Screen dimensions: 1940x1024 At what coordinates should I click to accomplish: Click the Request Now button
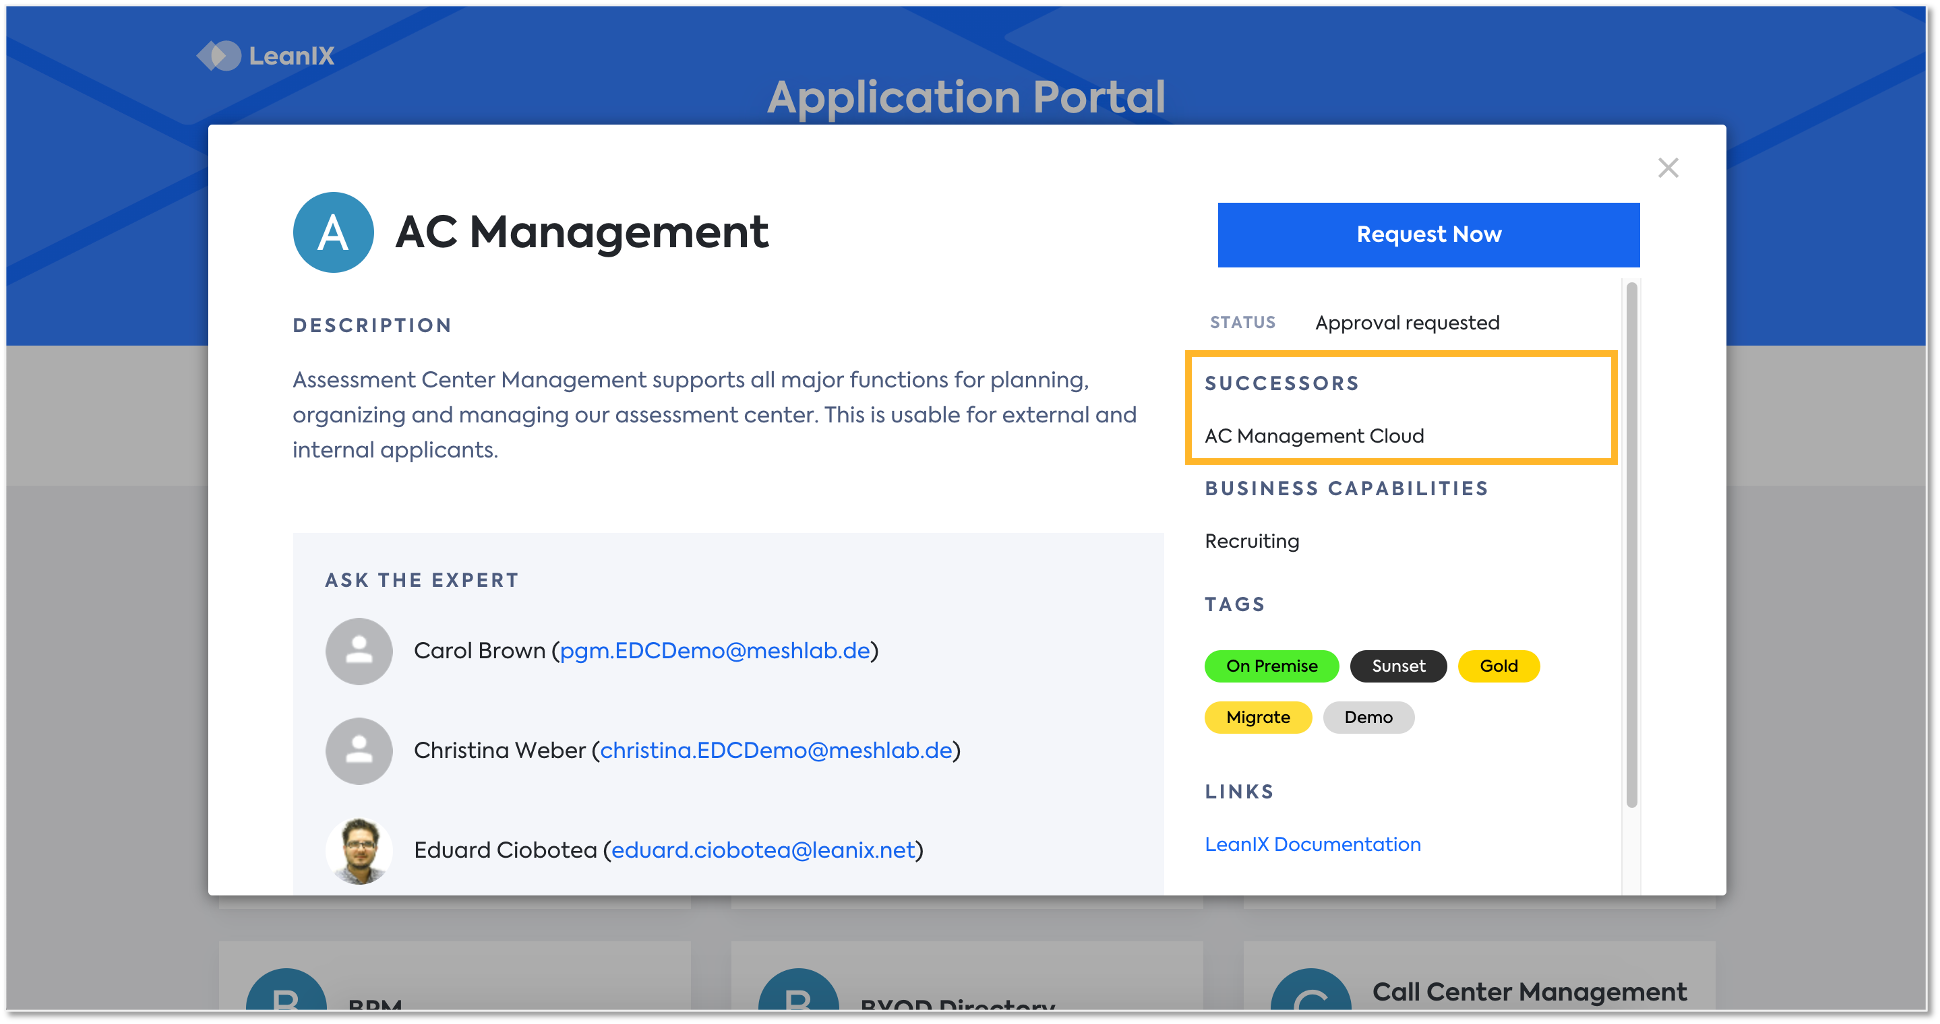1428,235
